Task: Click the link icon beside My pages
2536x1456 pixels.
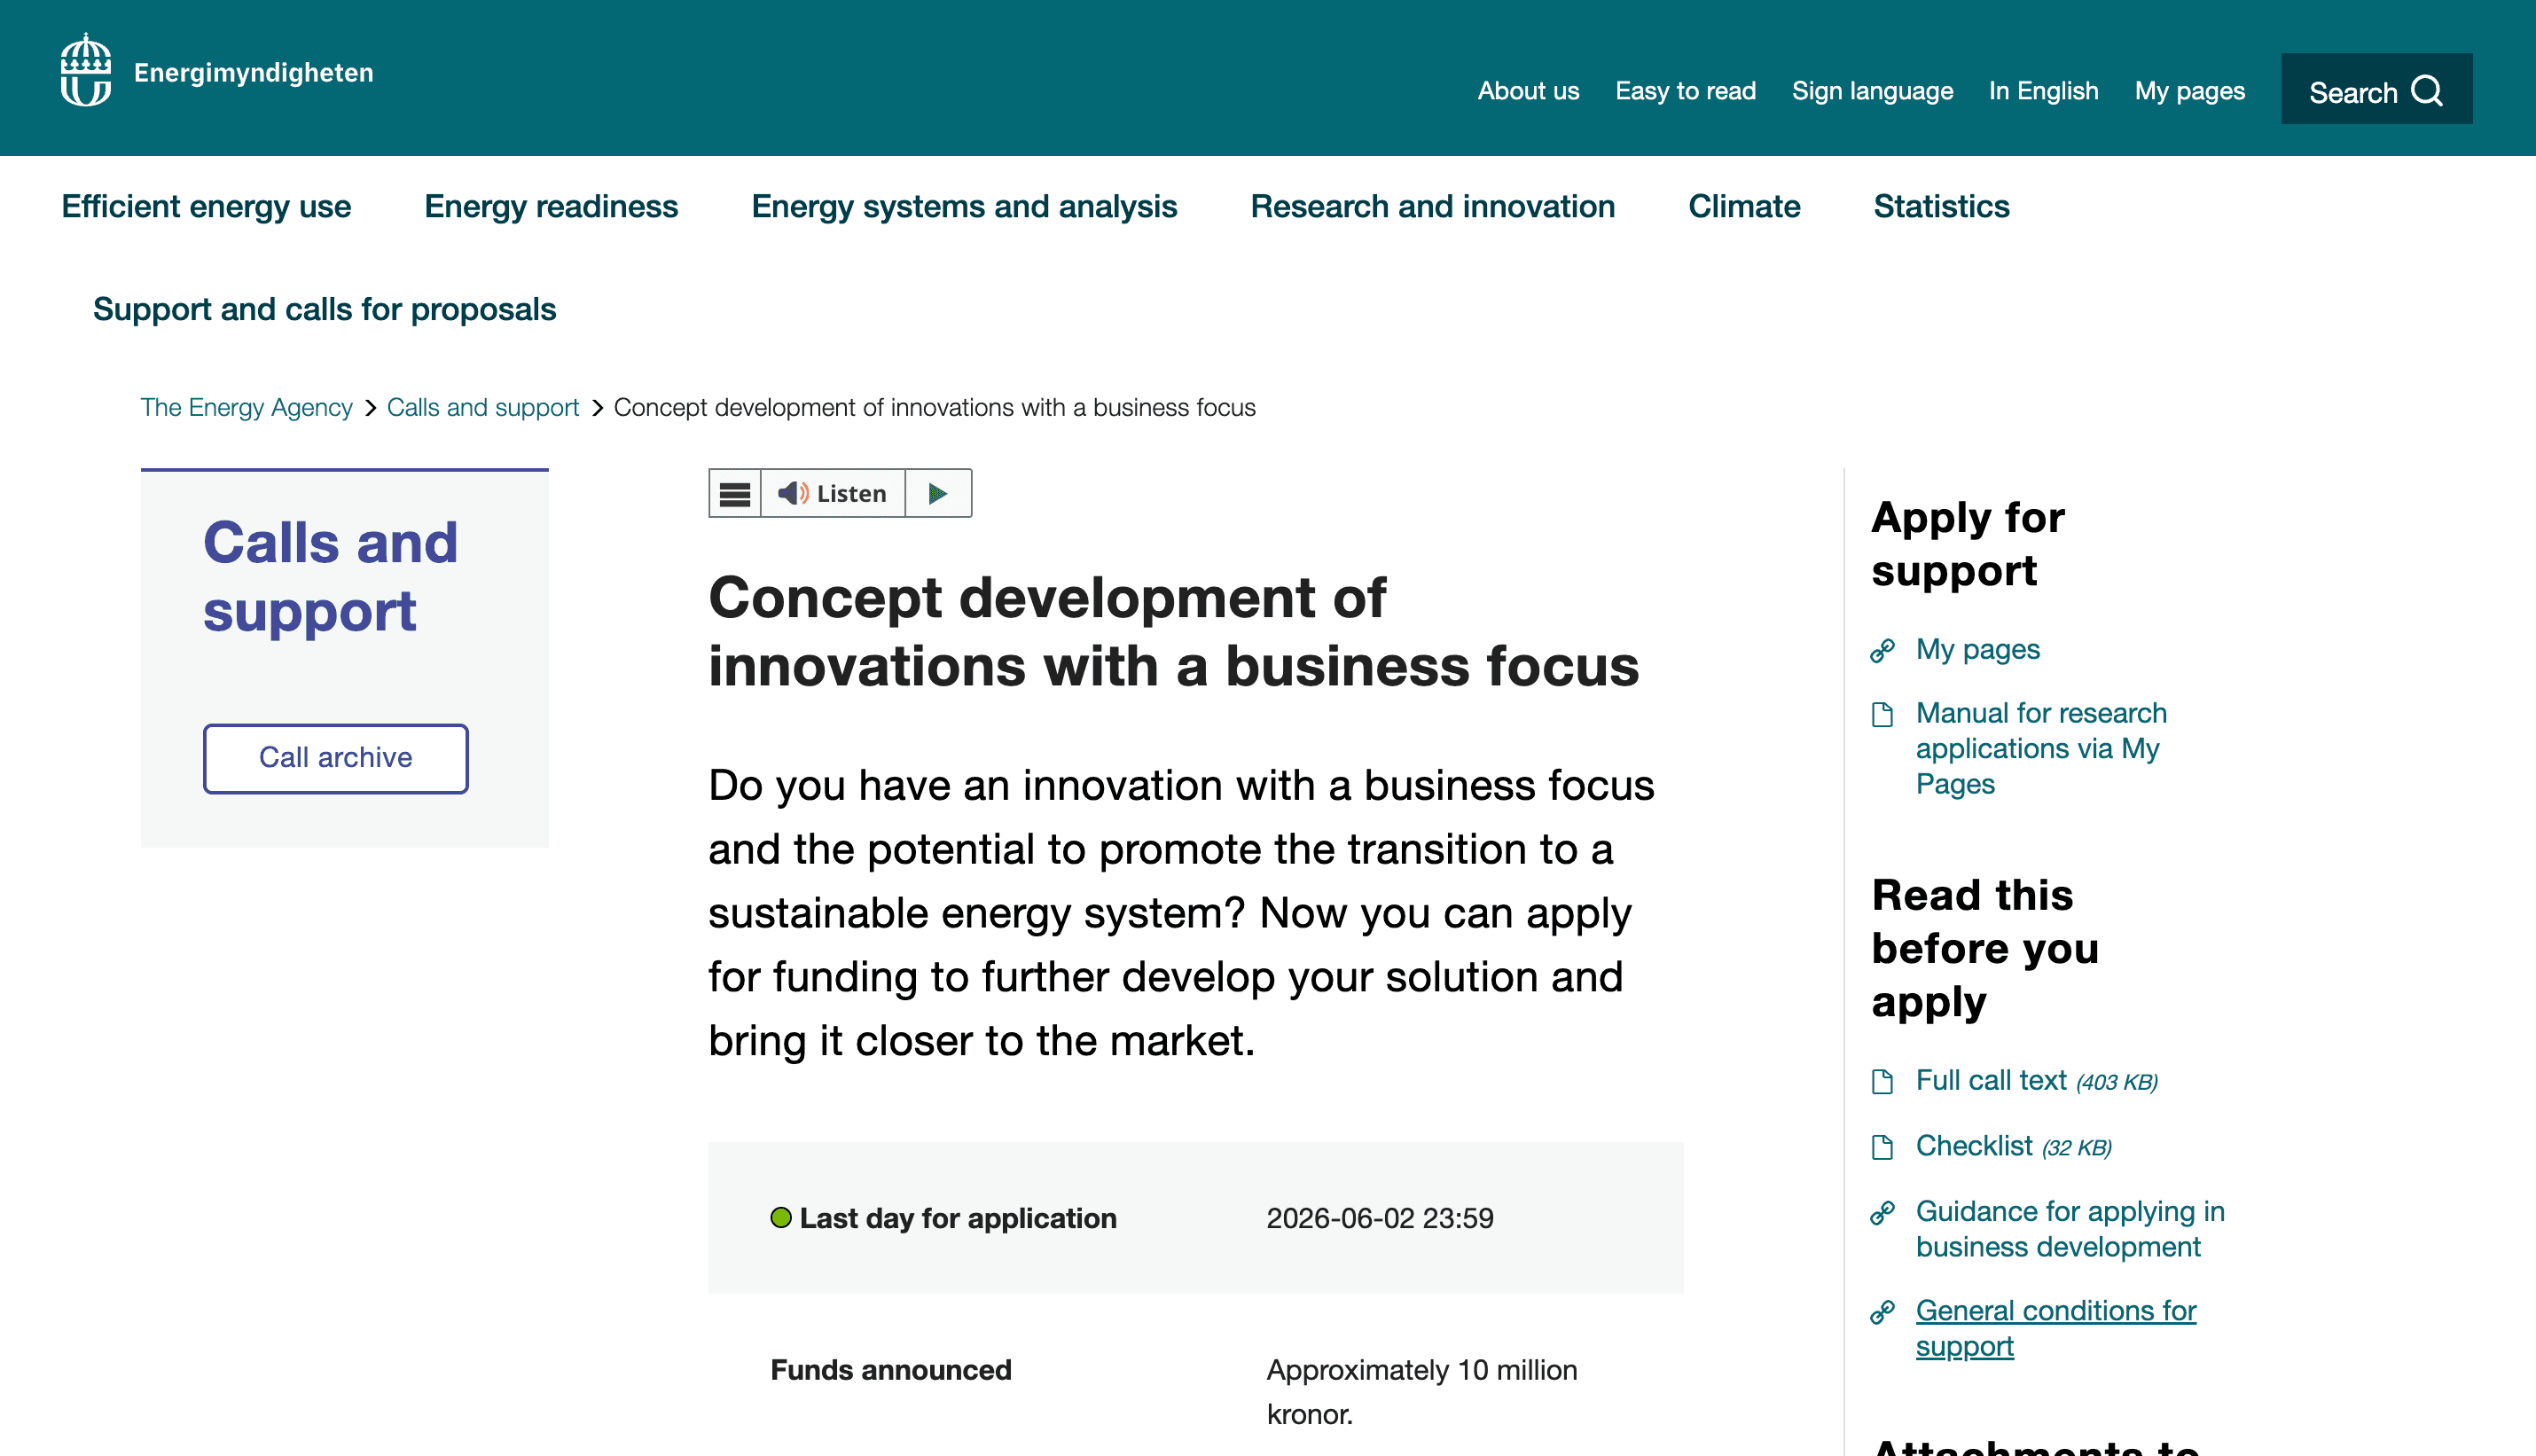Action: click(1884, 650)
